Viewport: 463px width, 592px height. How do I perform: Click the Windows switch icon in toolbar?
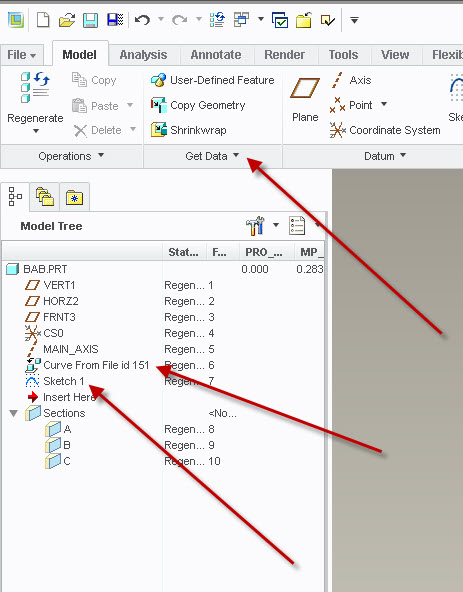241,20
